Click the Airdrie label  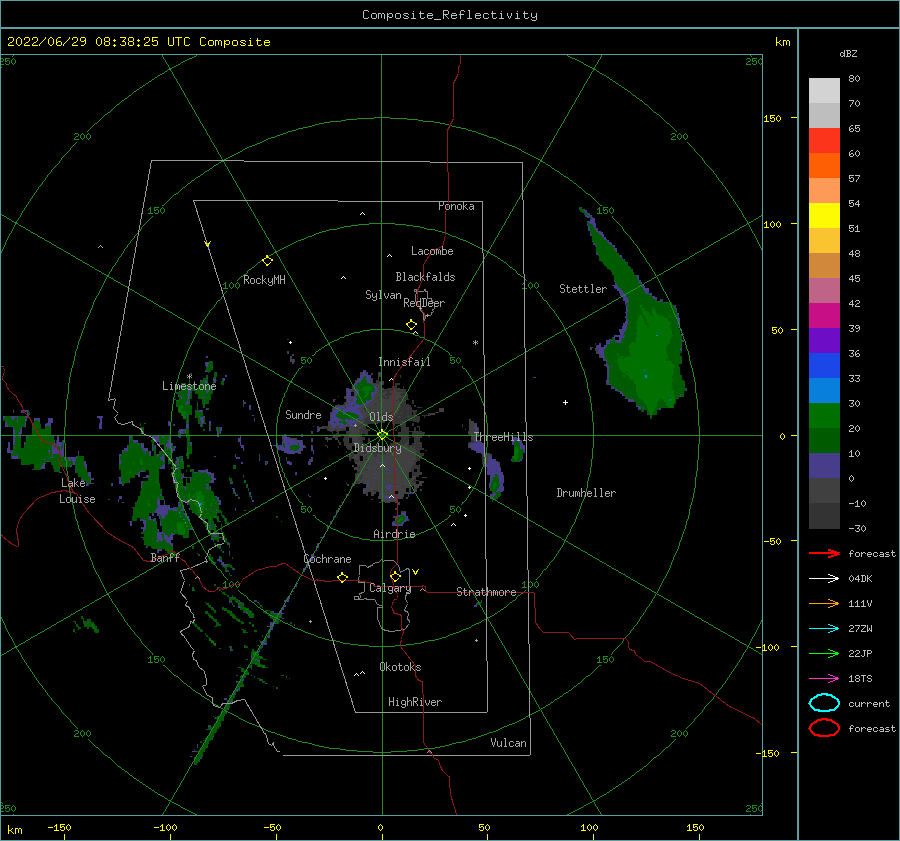394,534
